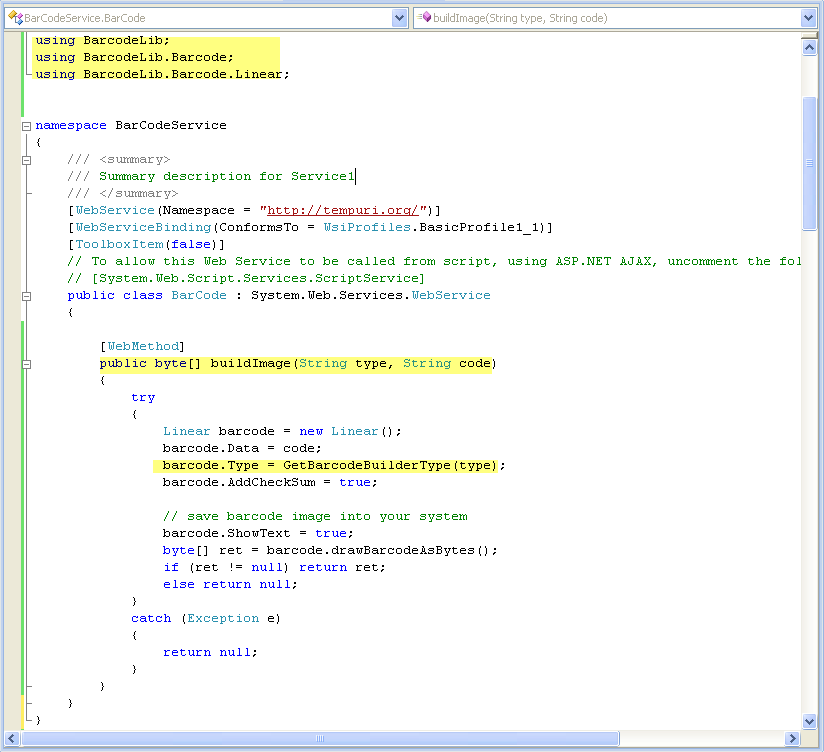Collapse the summary comment block
Screen dimensions: 824x752
point(26,160)
